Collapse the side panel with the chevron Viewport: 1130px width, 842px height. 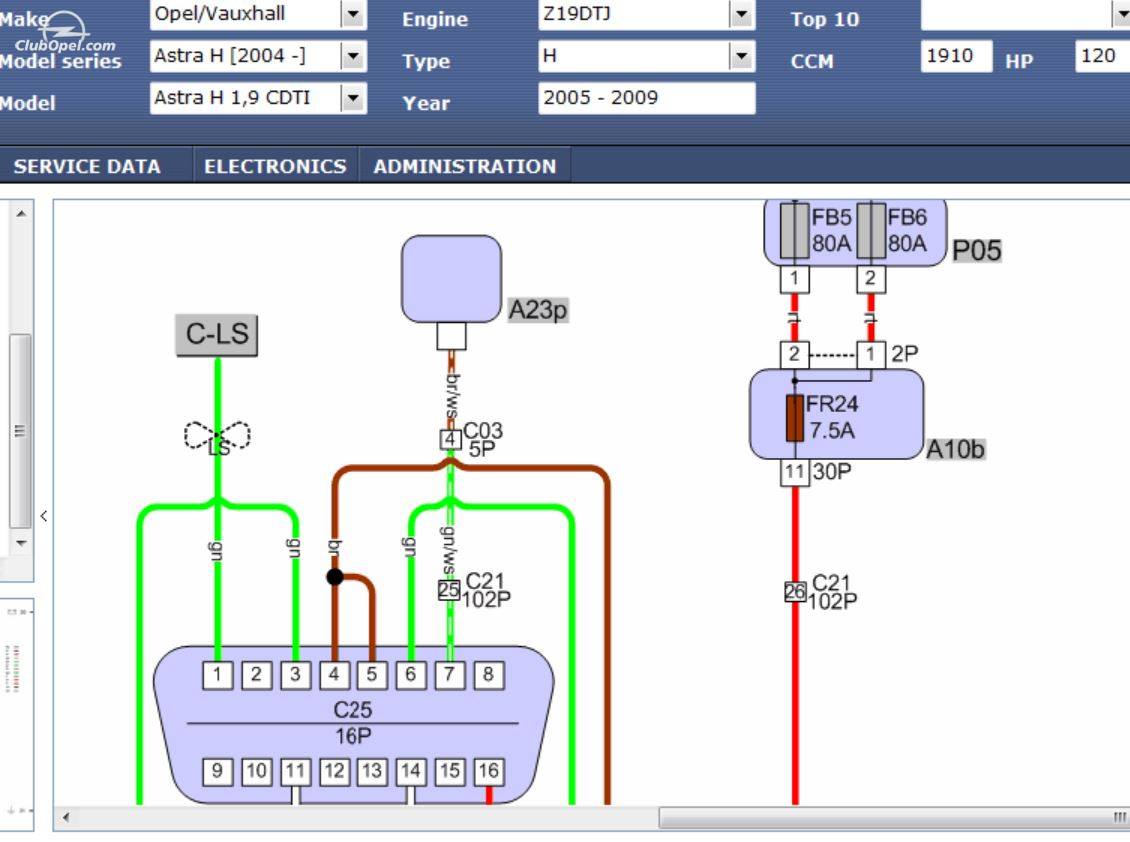44,516
